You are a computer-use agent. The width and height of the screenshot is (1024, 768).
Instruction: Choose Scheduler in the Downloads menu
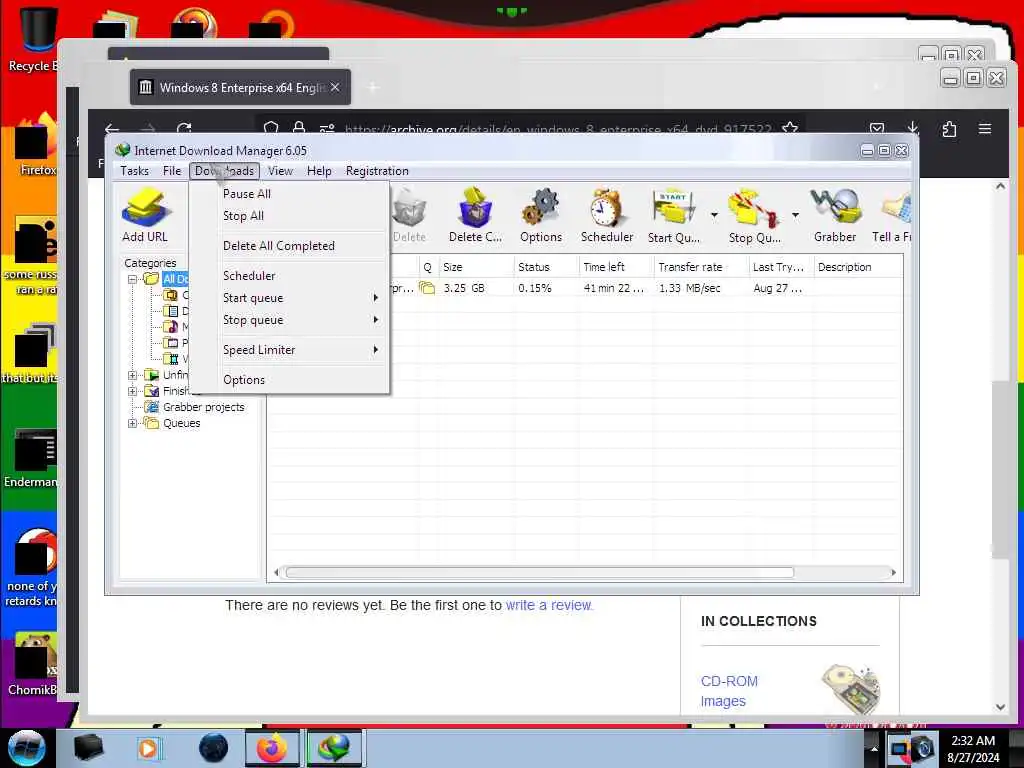click(290, 276)
